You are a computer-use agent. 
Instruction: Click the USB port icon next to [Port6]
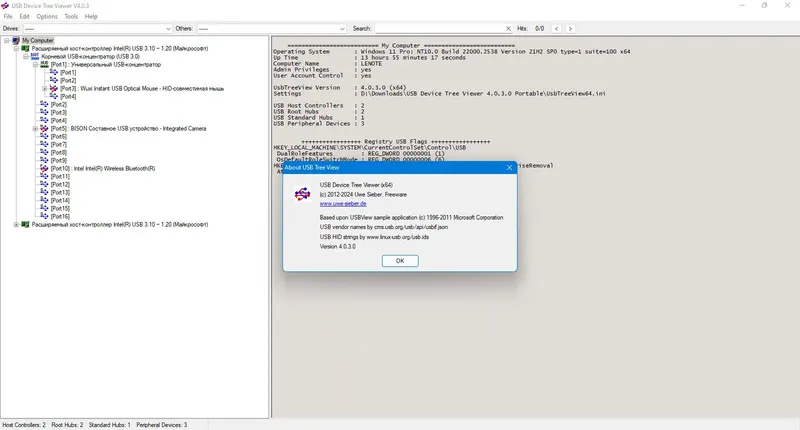click(44, 136)
